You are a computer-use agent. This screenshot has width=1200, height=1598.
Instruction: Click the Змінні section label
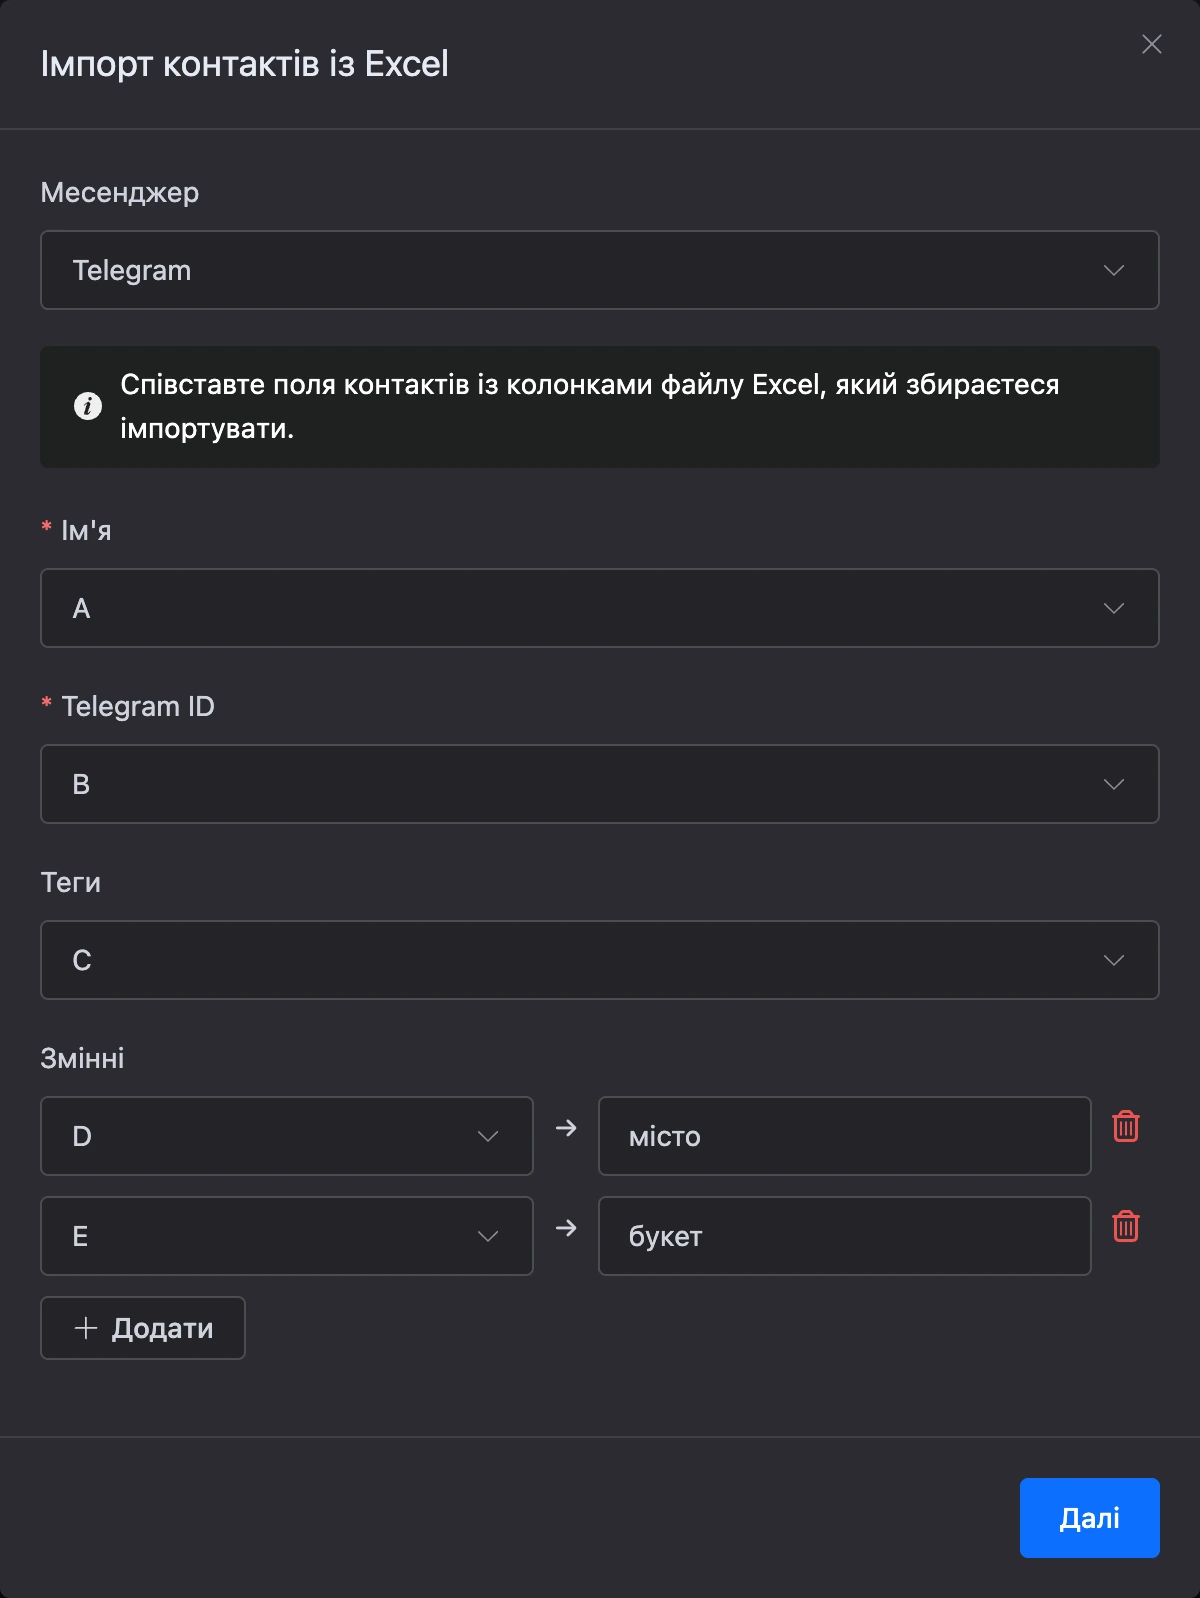tap(82, 1058)
